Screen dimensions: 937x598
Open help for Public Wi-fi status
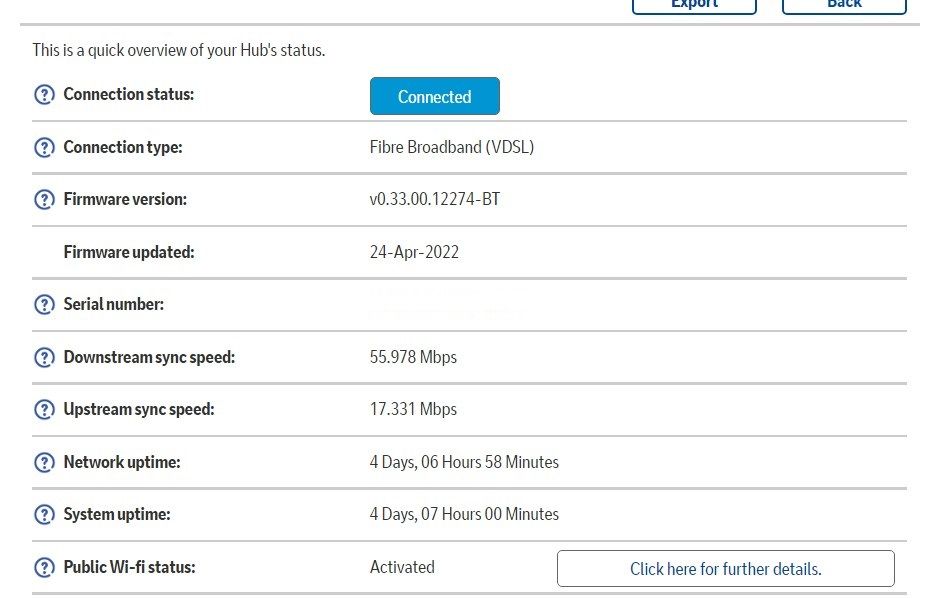[44, 568]
